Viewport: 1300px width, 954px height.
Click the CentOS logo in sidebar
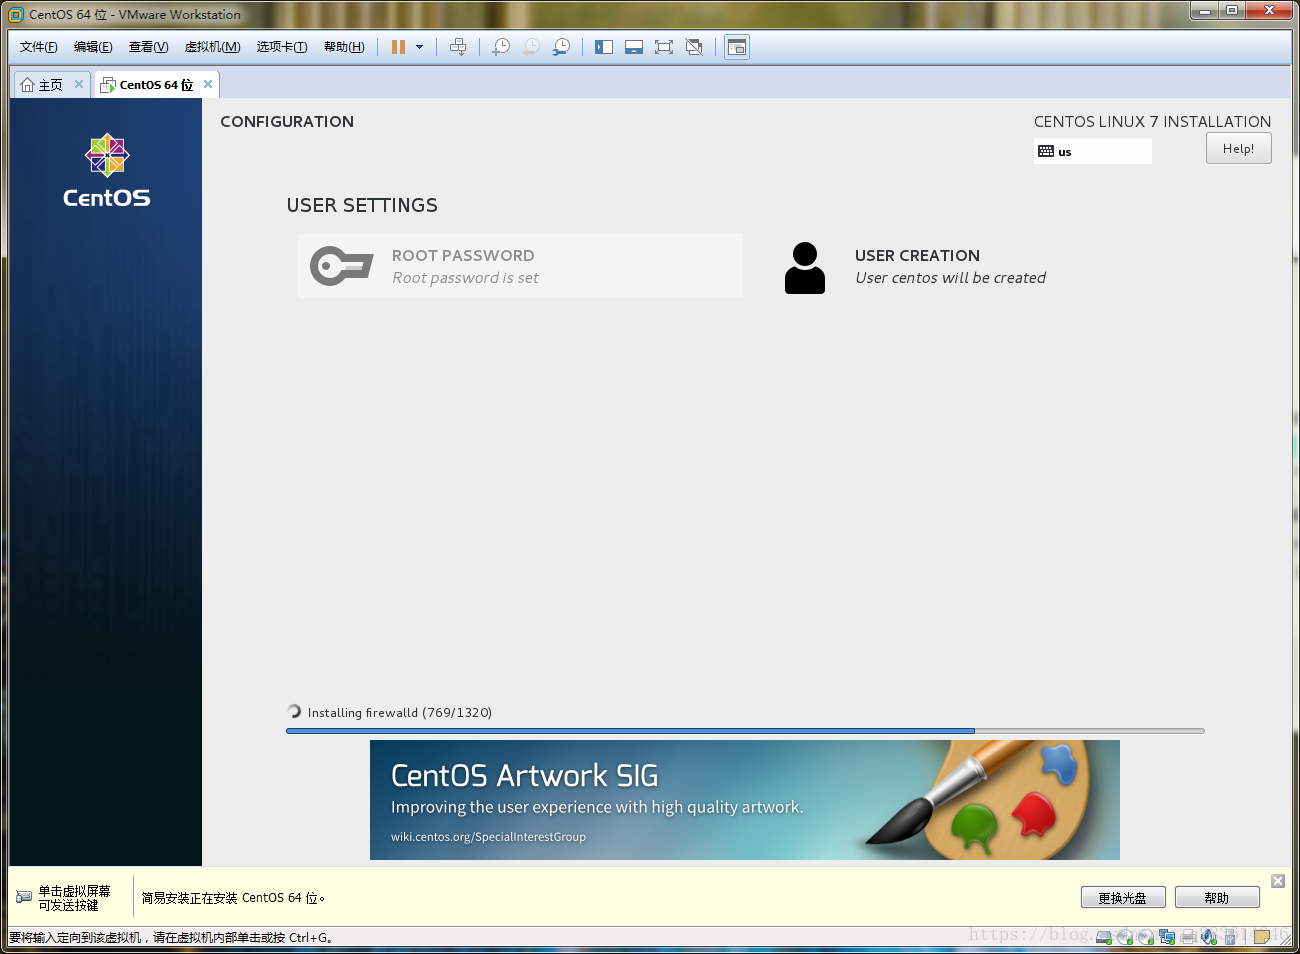pyautogui.click(x=107, y=171)
